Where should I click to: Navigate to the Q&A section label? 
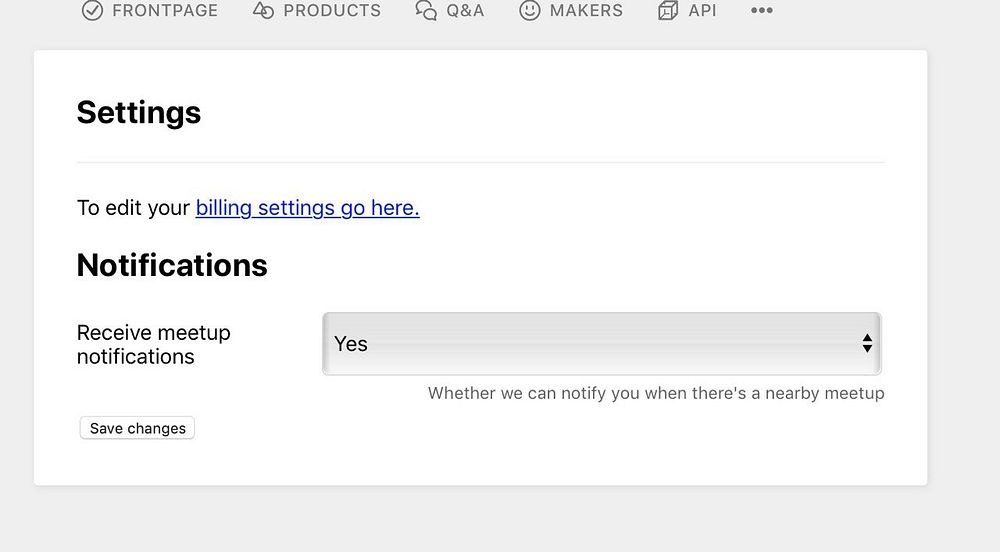coord(465,11)
